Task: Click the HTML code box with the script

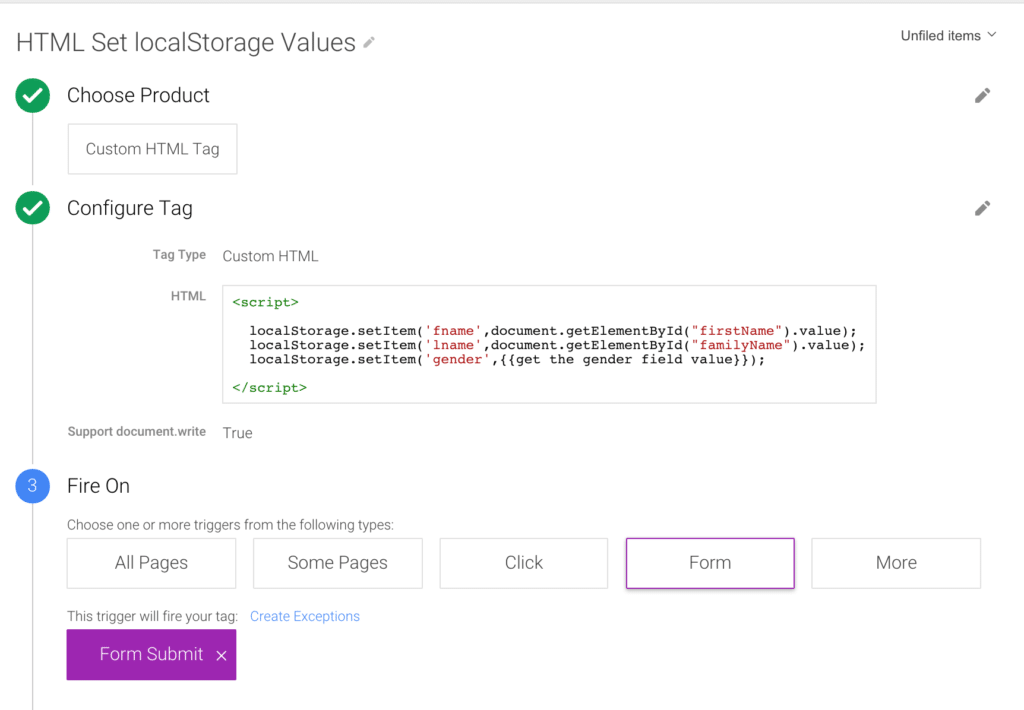Action: (x=549, y=344)
